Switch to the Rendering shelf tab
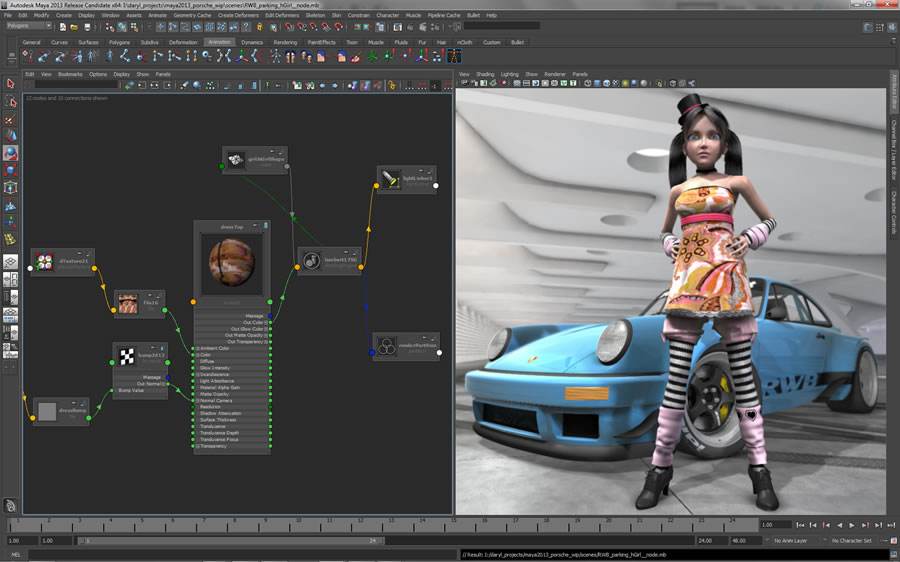 point(285,42)
